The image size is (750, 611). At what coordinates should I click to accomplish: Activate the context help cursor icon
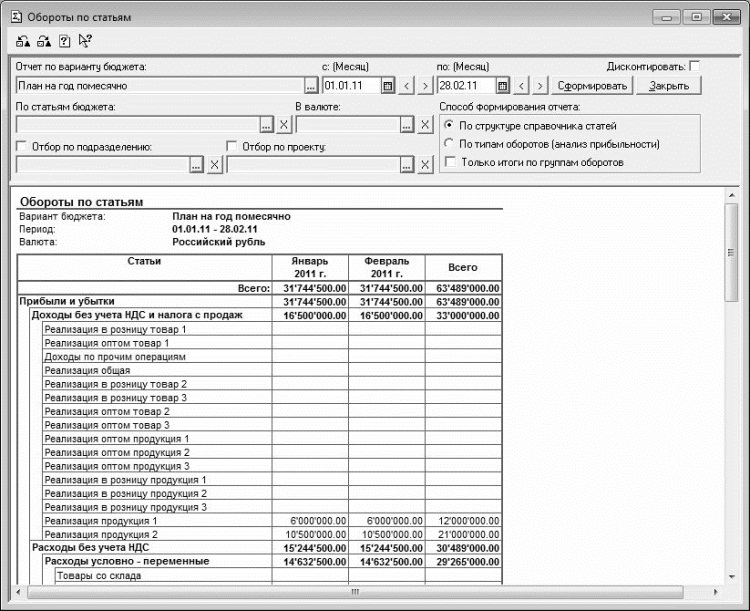pos(85,41)
